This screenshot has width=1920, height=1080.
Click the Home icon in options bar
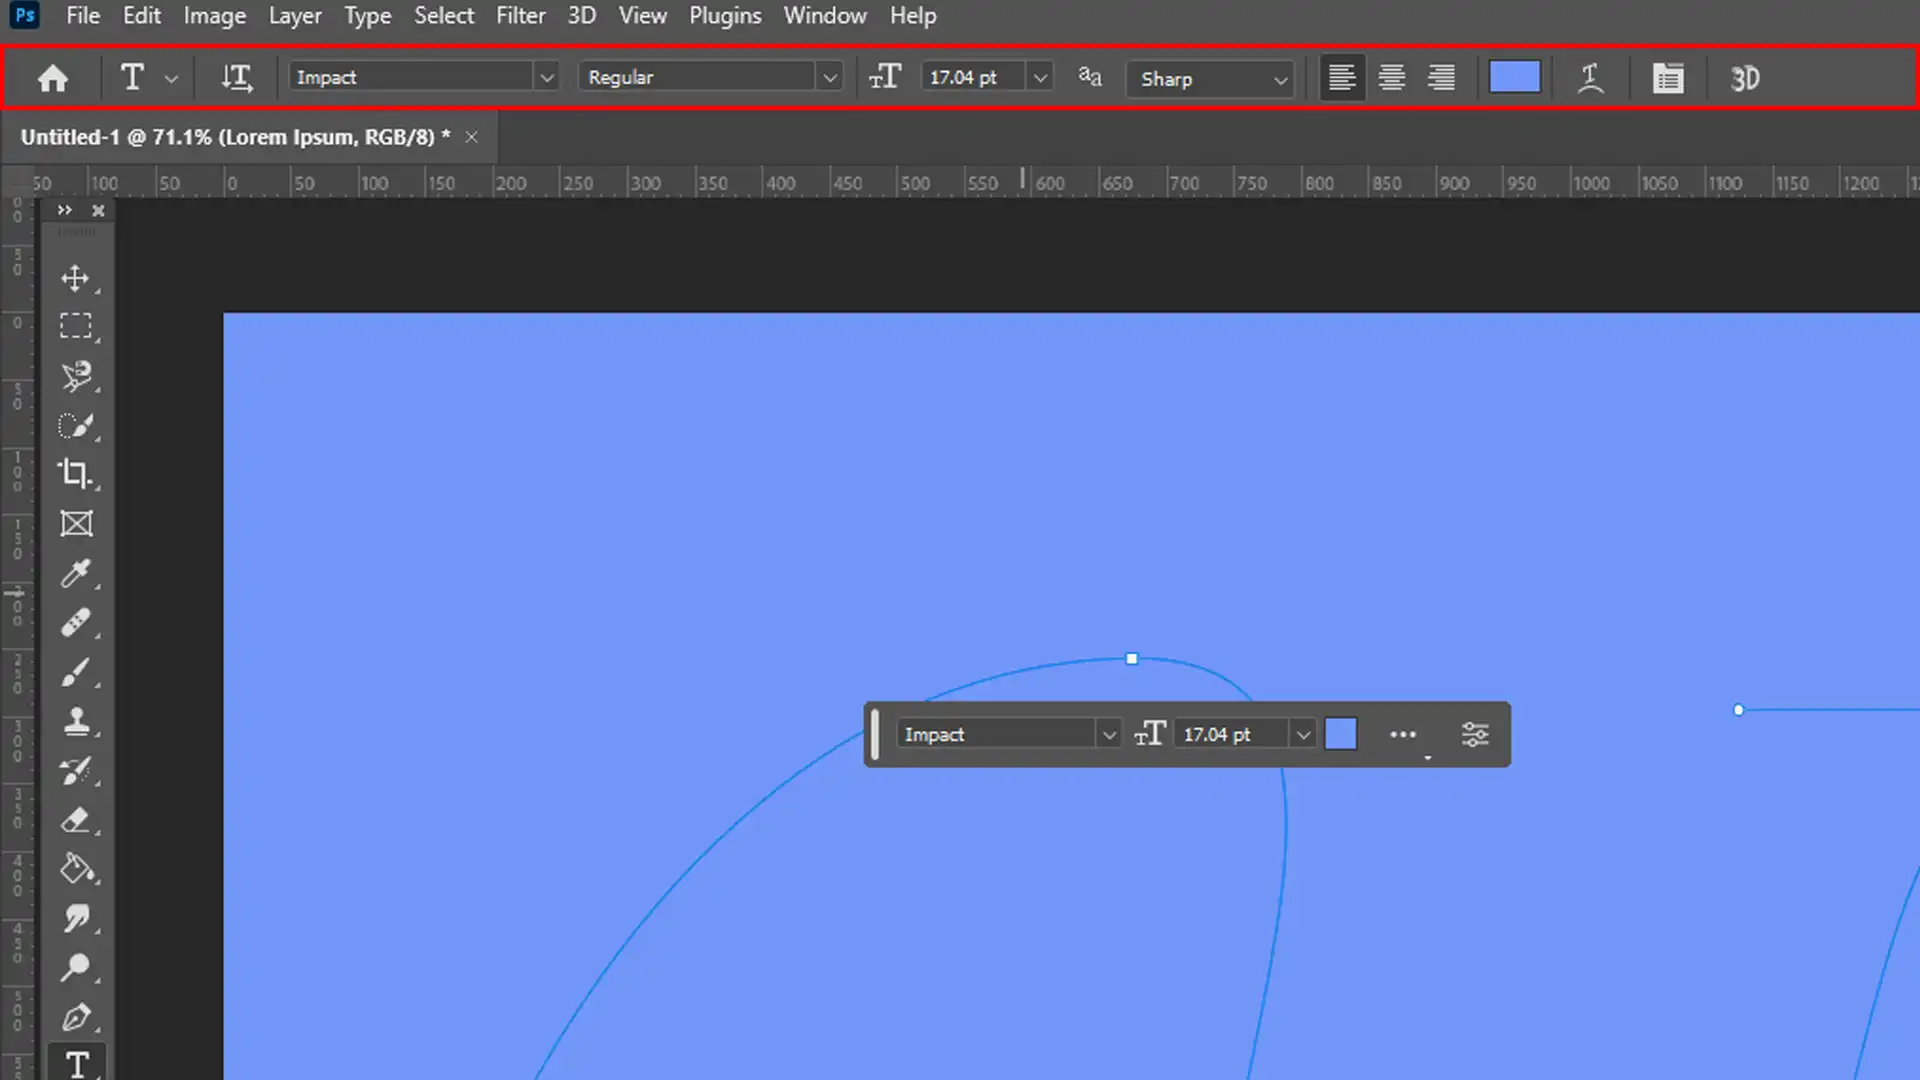point(53,78)
